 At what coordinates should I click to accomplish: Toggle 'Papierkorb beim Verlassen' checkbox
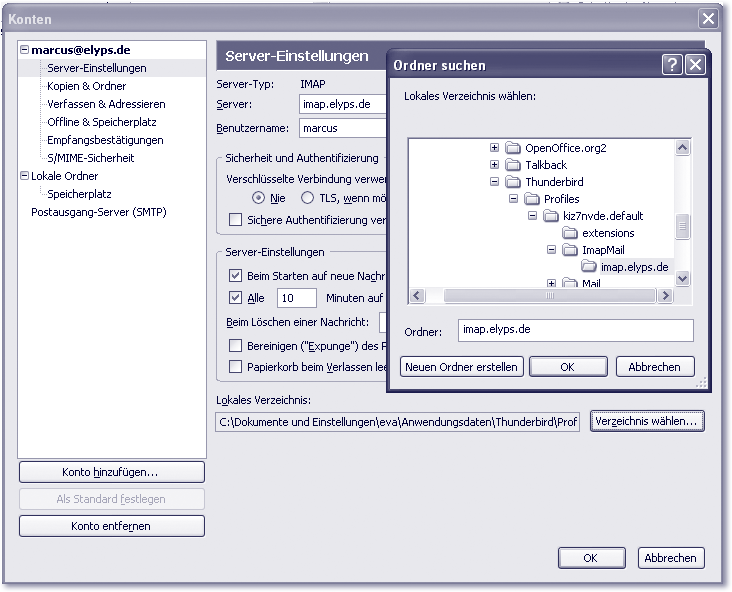click(236, 367)
